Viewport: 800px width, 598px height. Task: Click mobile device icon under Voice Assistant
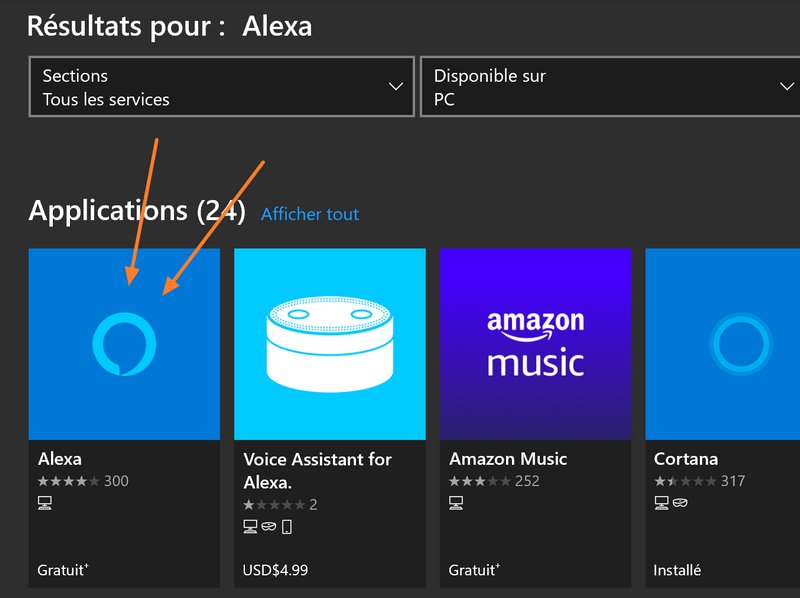click(x=287, y=527)
